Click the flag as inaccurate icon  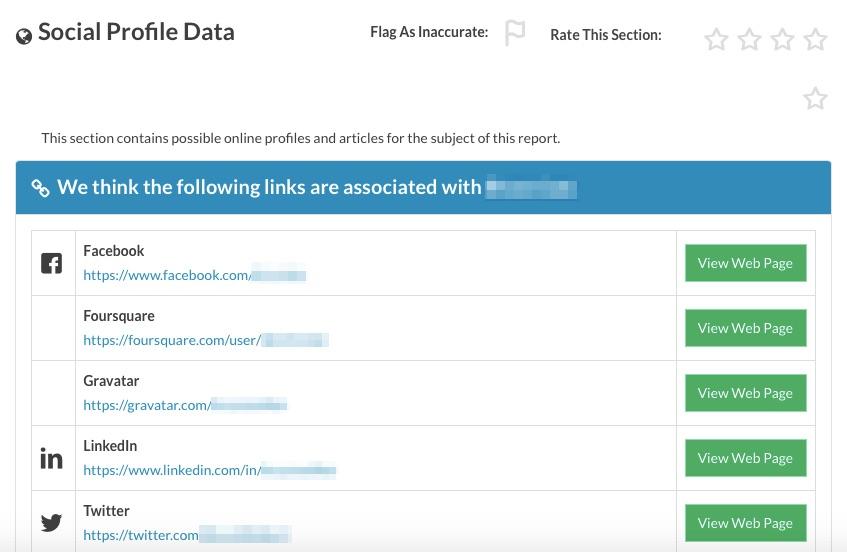point(515,34)
